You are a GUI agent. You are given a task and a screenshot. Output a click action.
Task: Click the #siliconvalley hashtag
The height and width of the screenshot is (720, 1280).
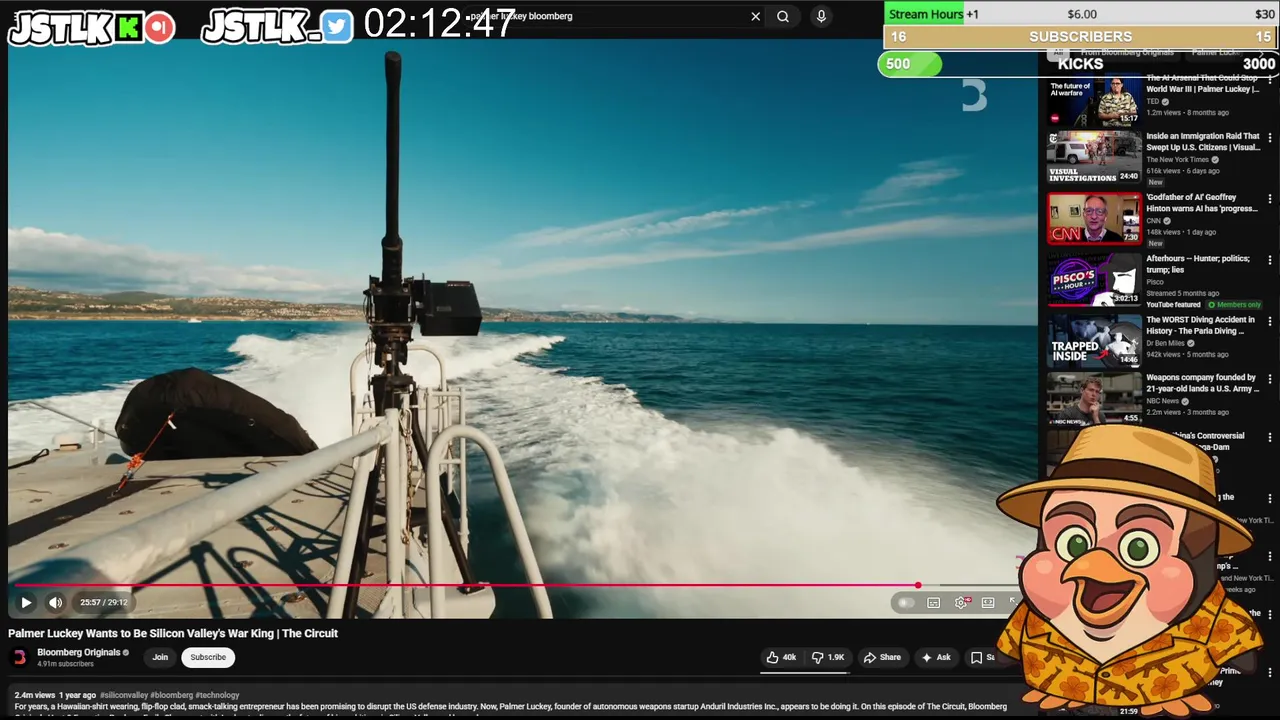(125, 695)
